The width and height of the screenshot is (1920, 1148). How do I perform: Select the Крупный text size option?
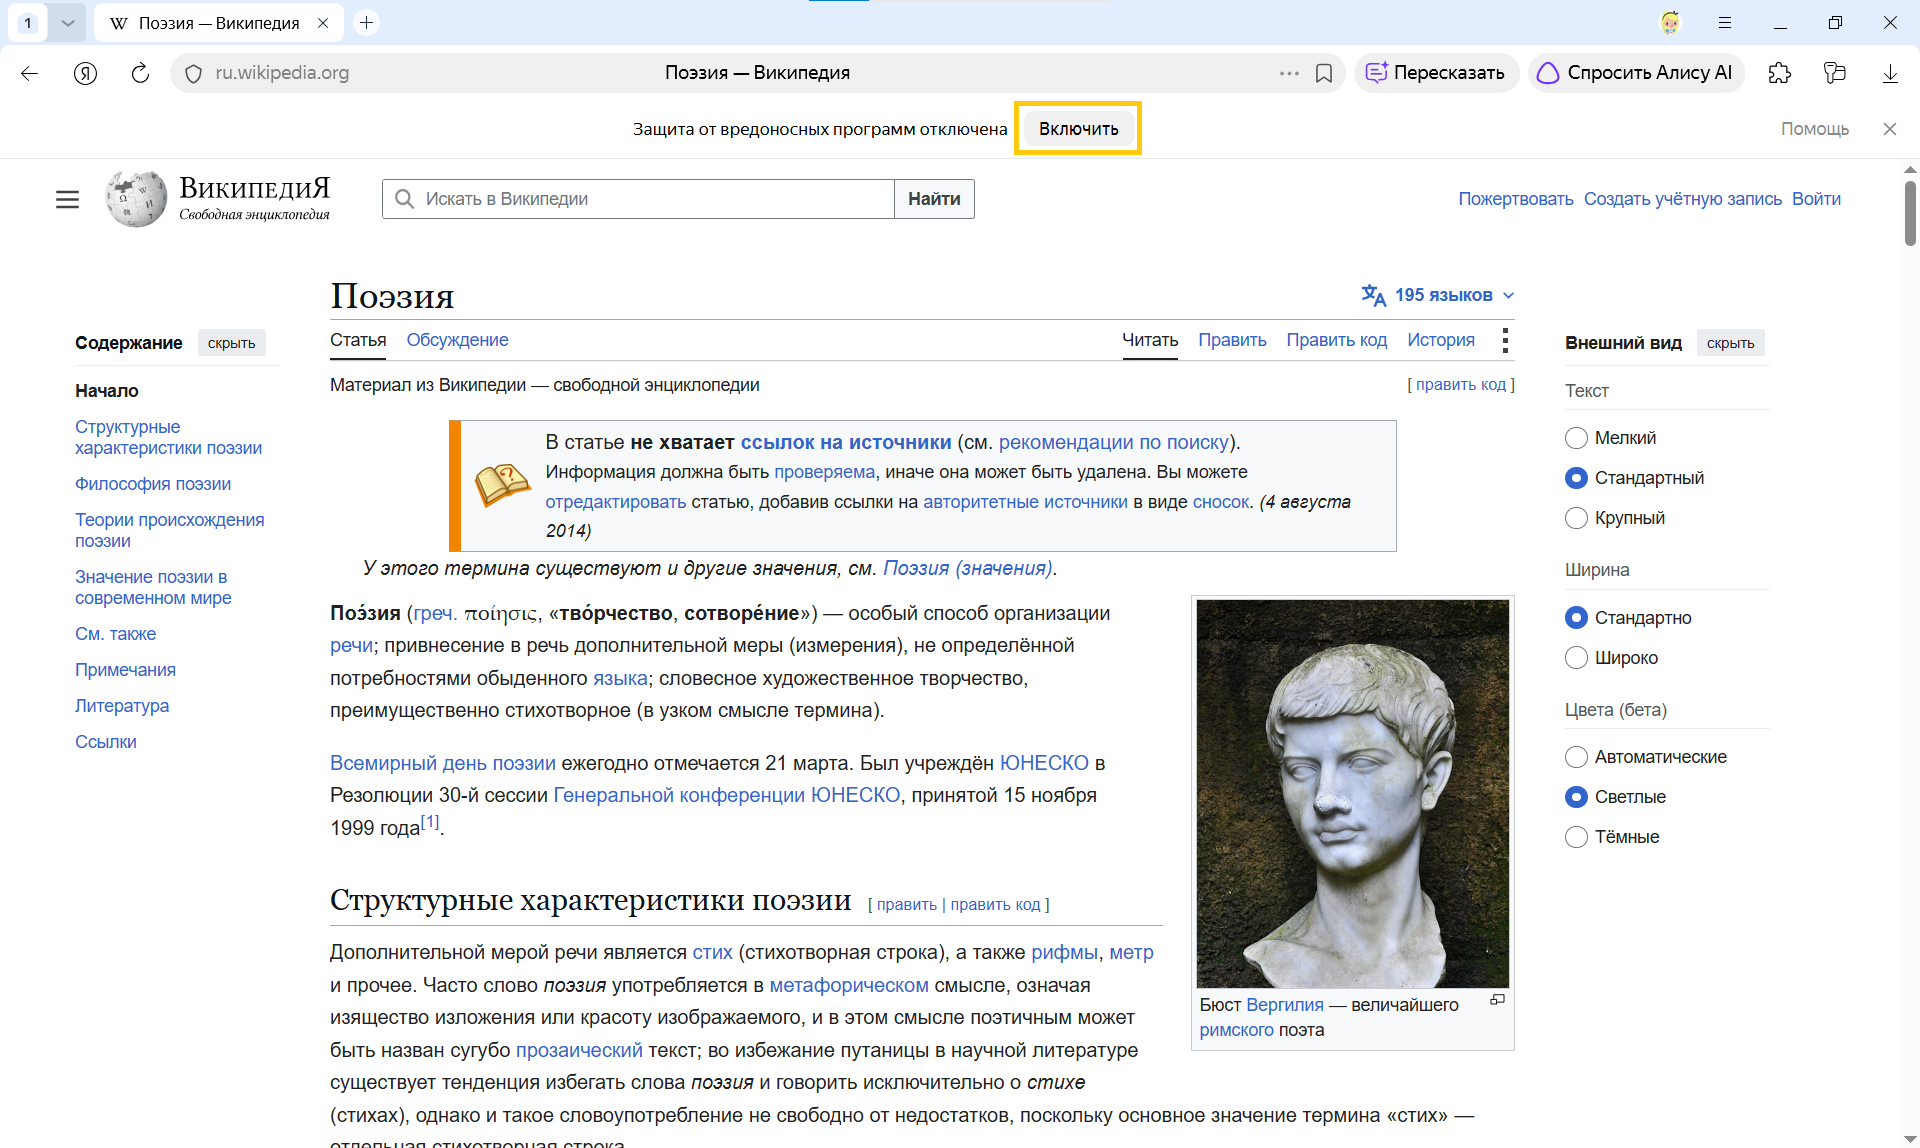click(x=1576, y=518)
